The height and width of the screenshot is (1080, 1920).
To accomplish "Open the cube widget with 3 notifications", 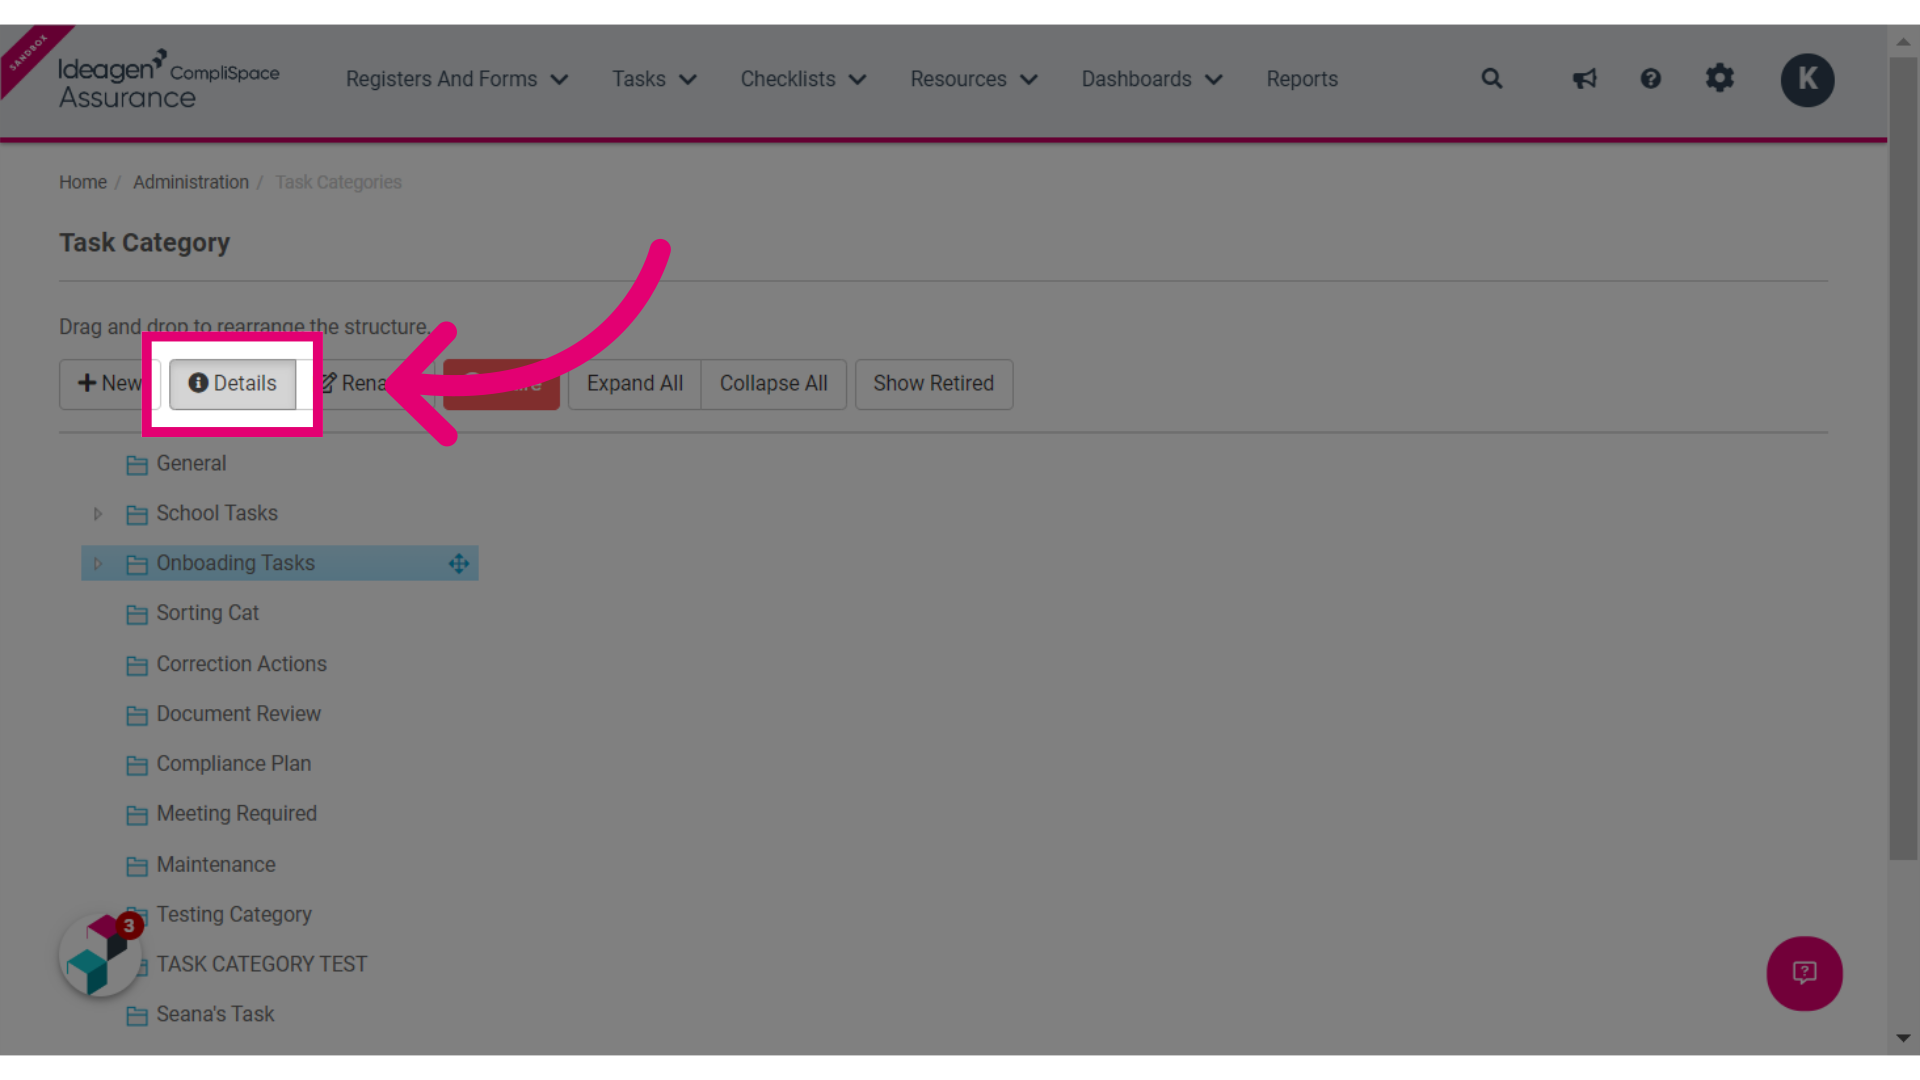I will tap(100, 955).
